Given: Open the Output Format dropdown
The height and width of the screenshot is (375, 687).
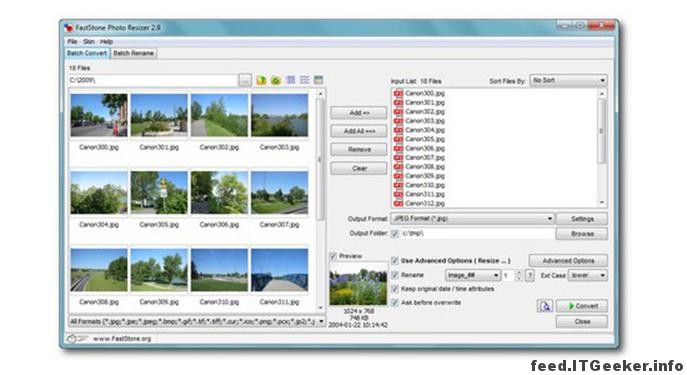Looking at the screenshot, I should click(472, 218).
